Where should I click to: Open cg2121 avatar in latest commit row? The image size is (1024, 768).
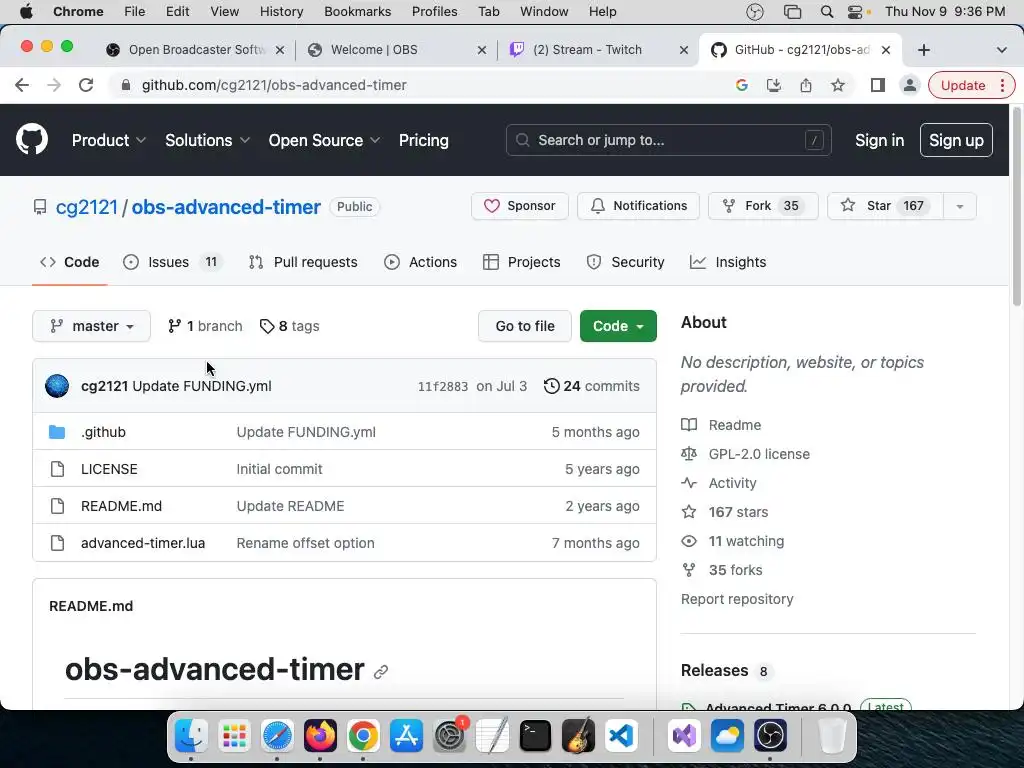[x=57, y=386]
